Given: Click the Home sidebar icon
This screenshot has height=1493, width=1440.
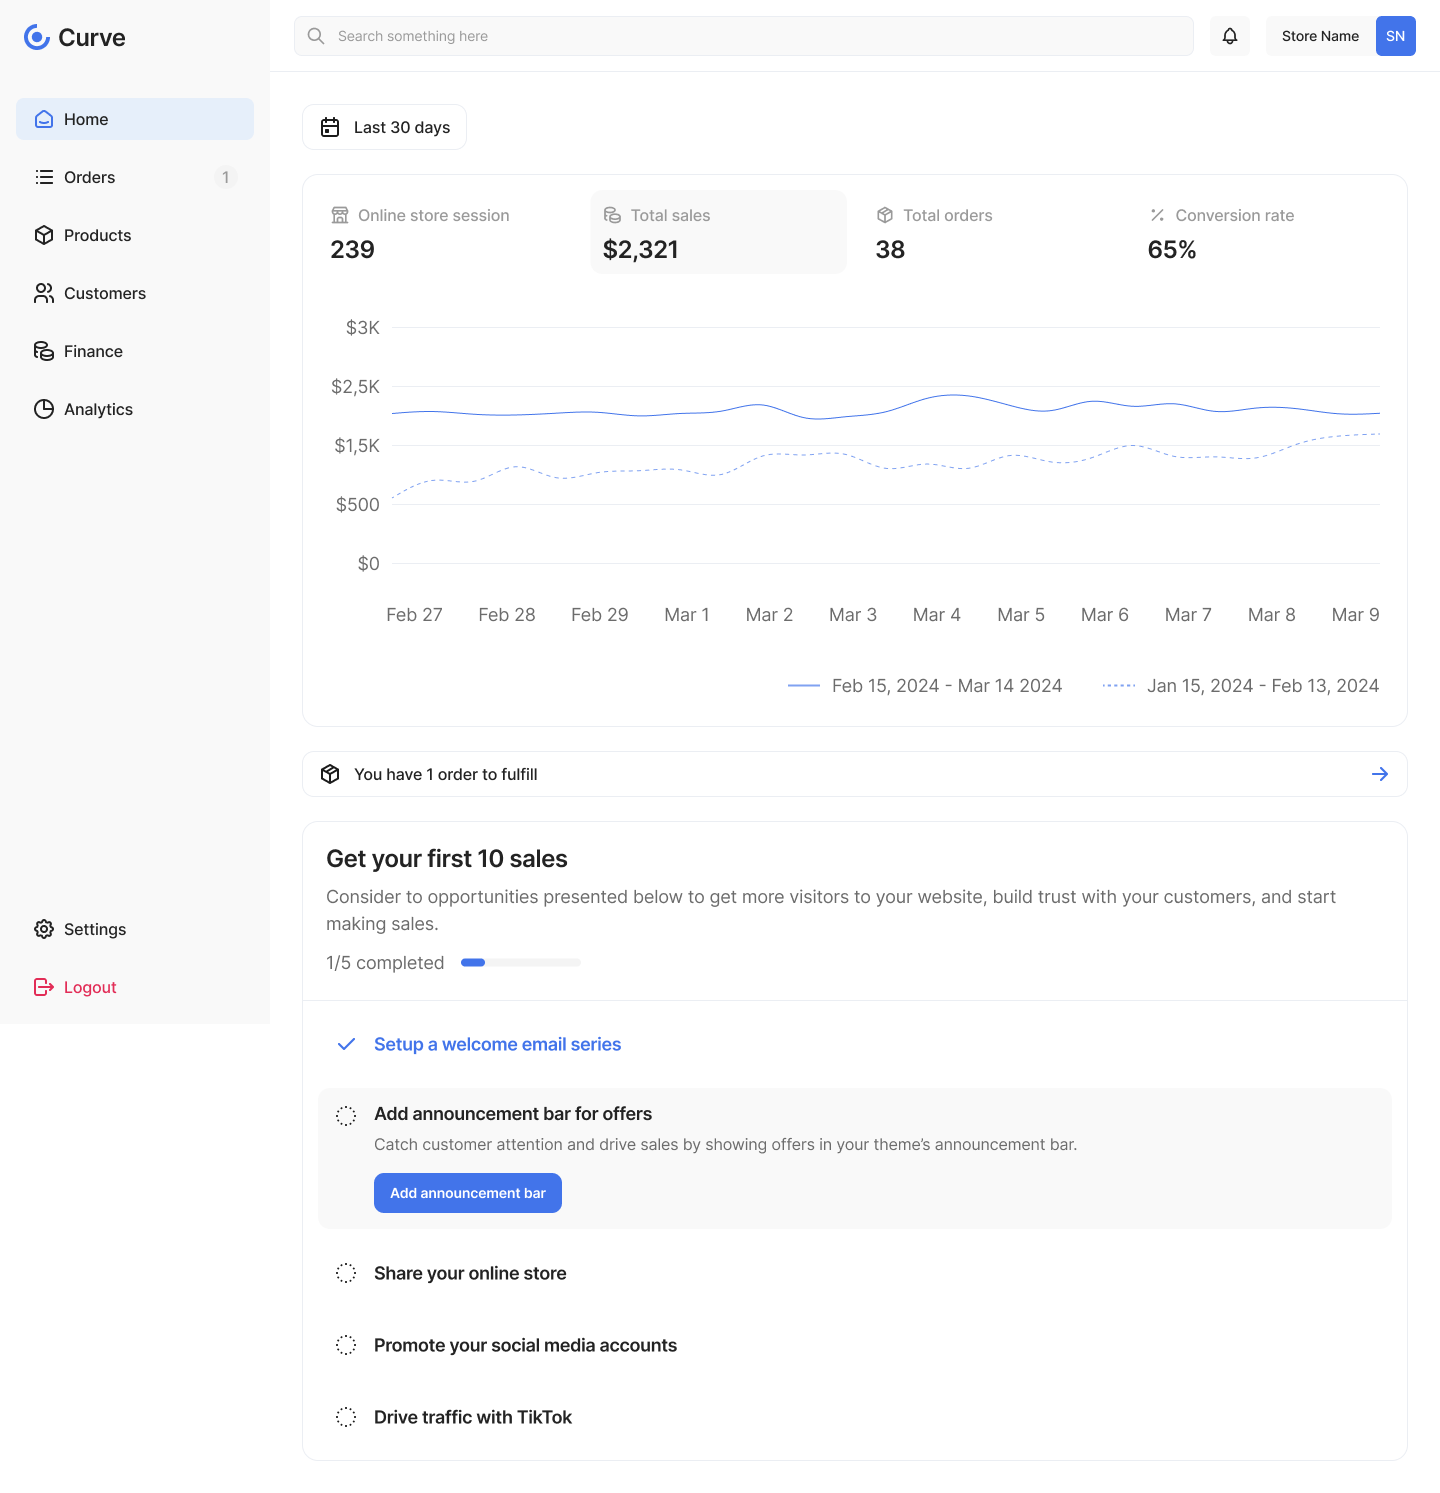Looking at the screenshot, I should 44,119.
